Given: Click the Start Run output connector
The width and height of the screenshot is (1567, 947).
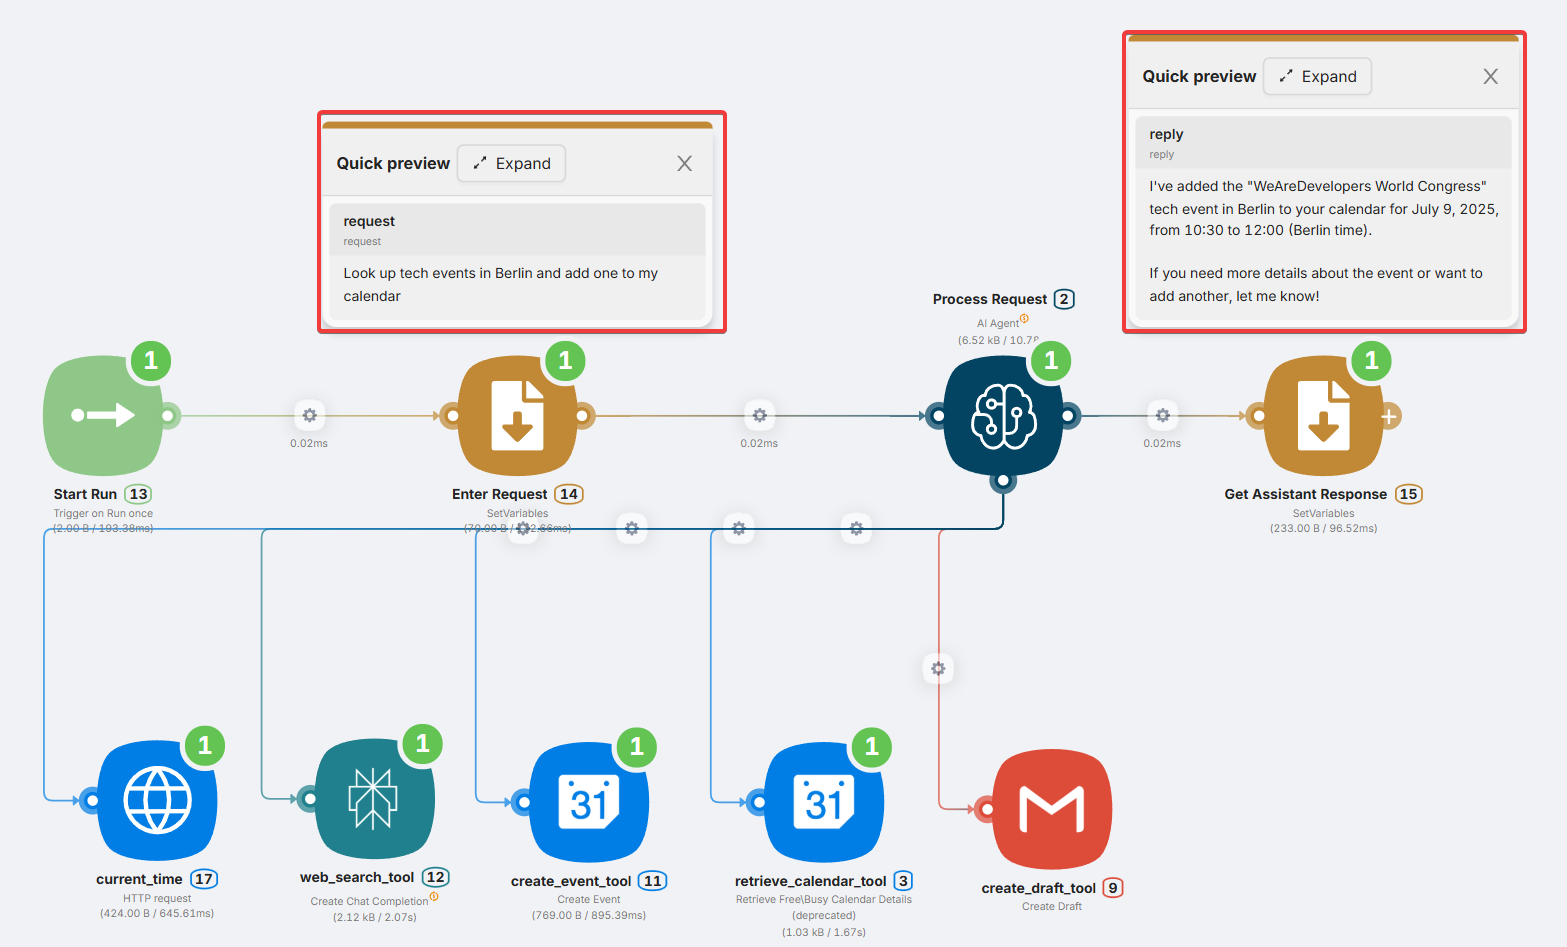Looking at the screenshot, I should (x=169, y=415).
